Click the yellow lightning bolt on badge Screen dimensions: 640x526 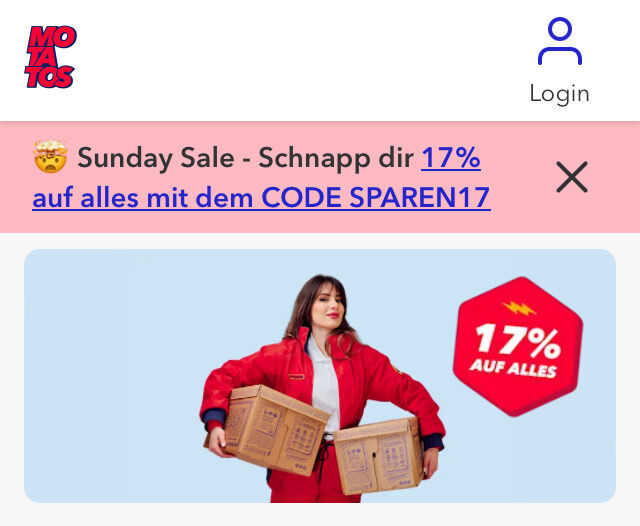point(519,308)
